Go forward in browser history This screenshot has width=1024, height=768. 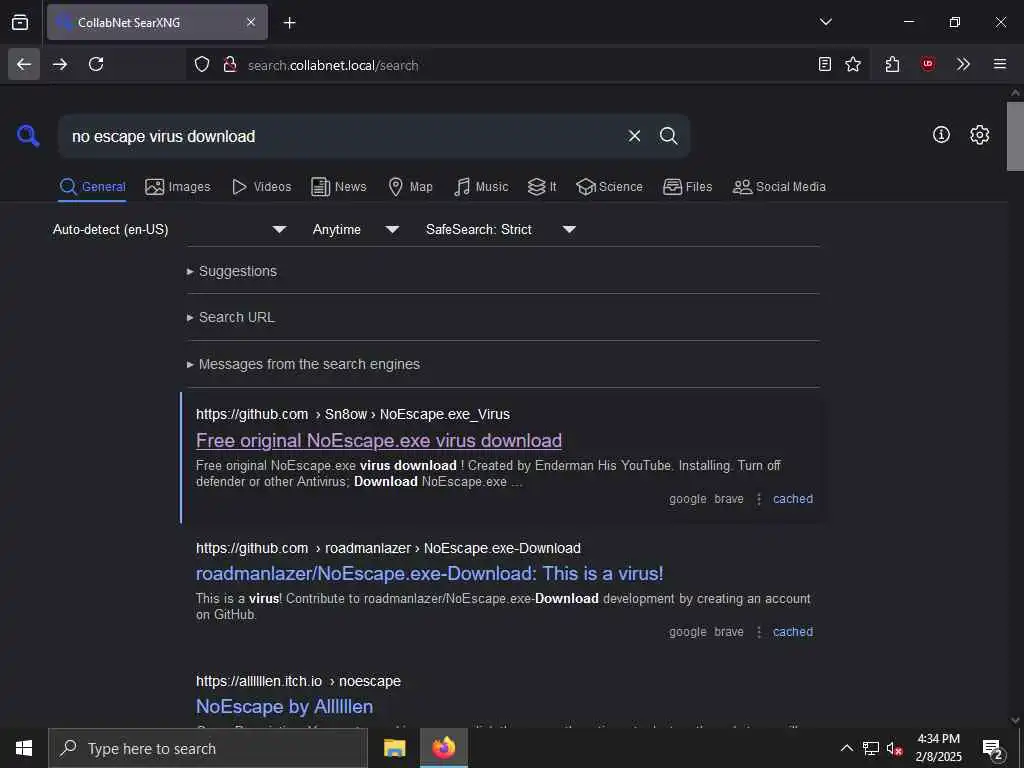click(60, 64)
